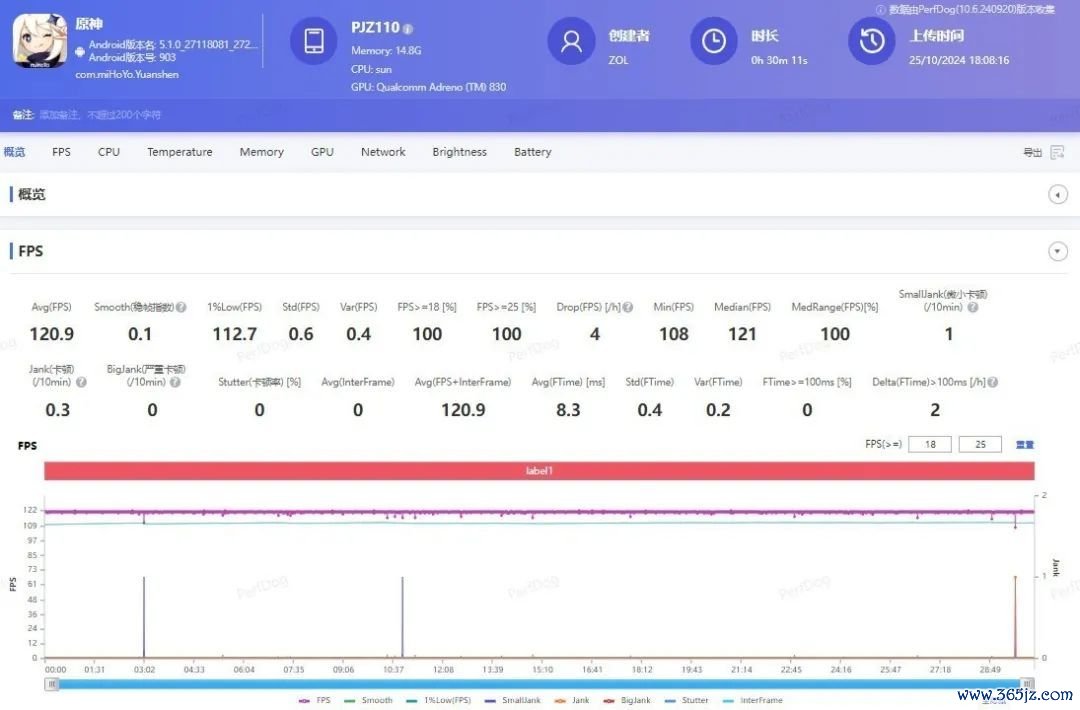
Task: Click the Avg(FTime) value 8.3
Action: (x=568, y=410)
